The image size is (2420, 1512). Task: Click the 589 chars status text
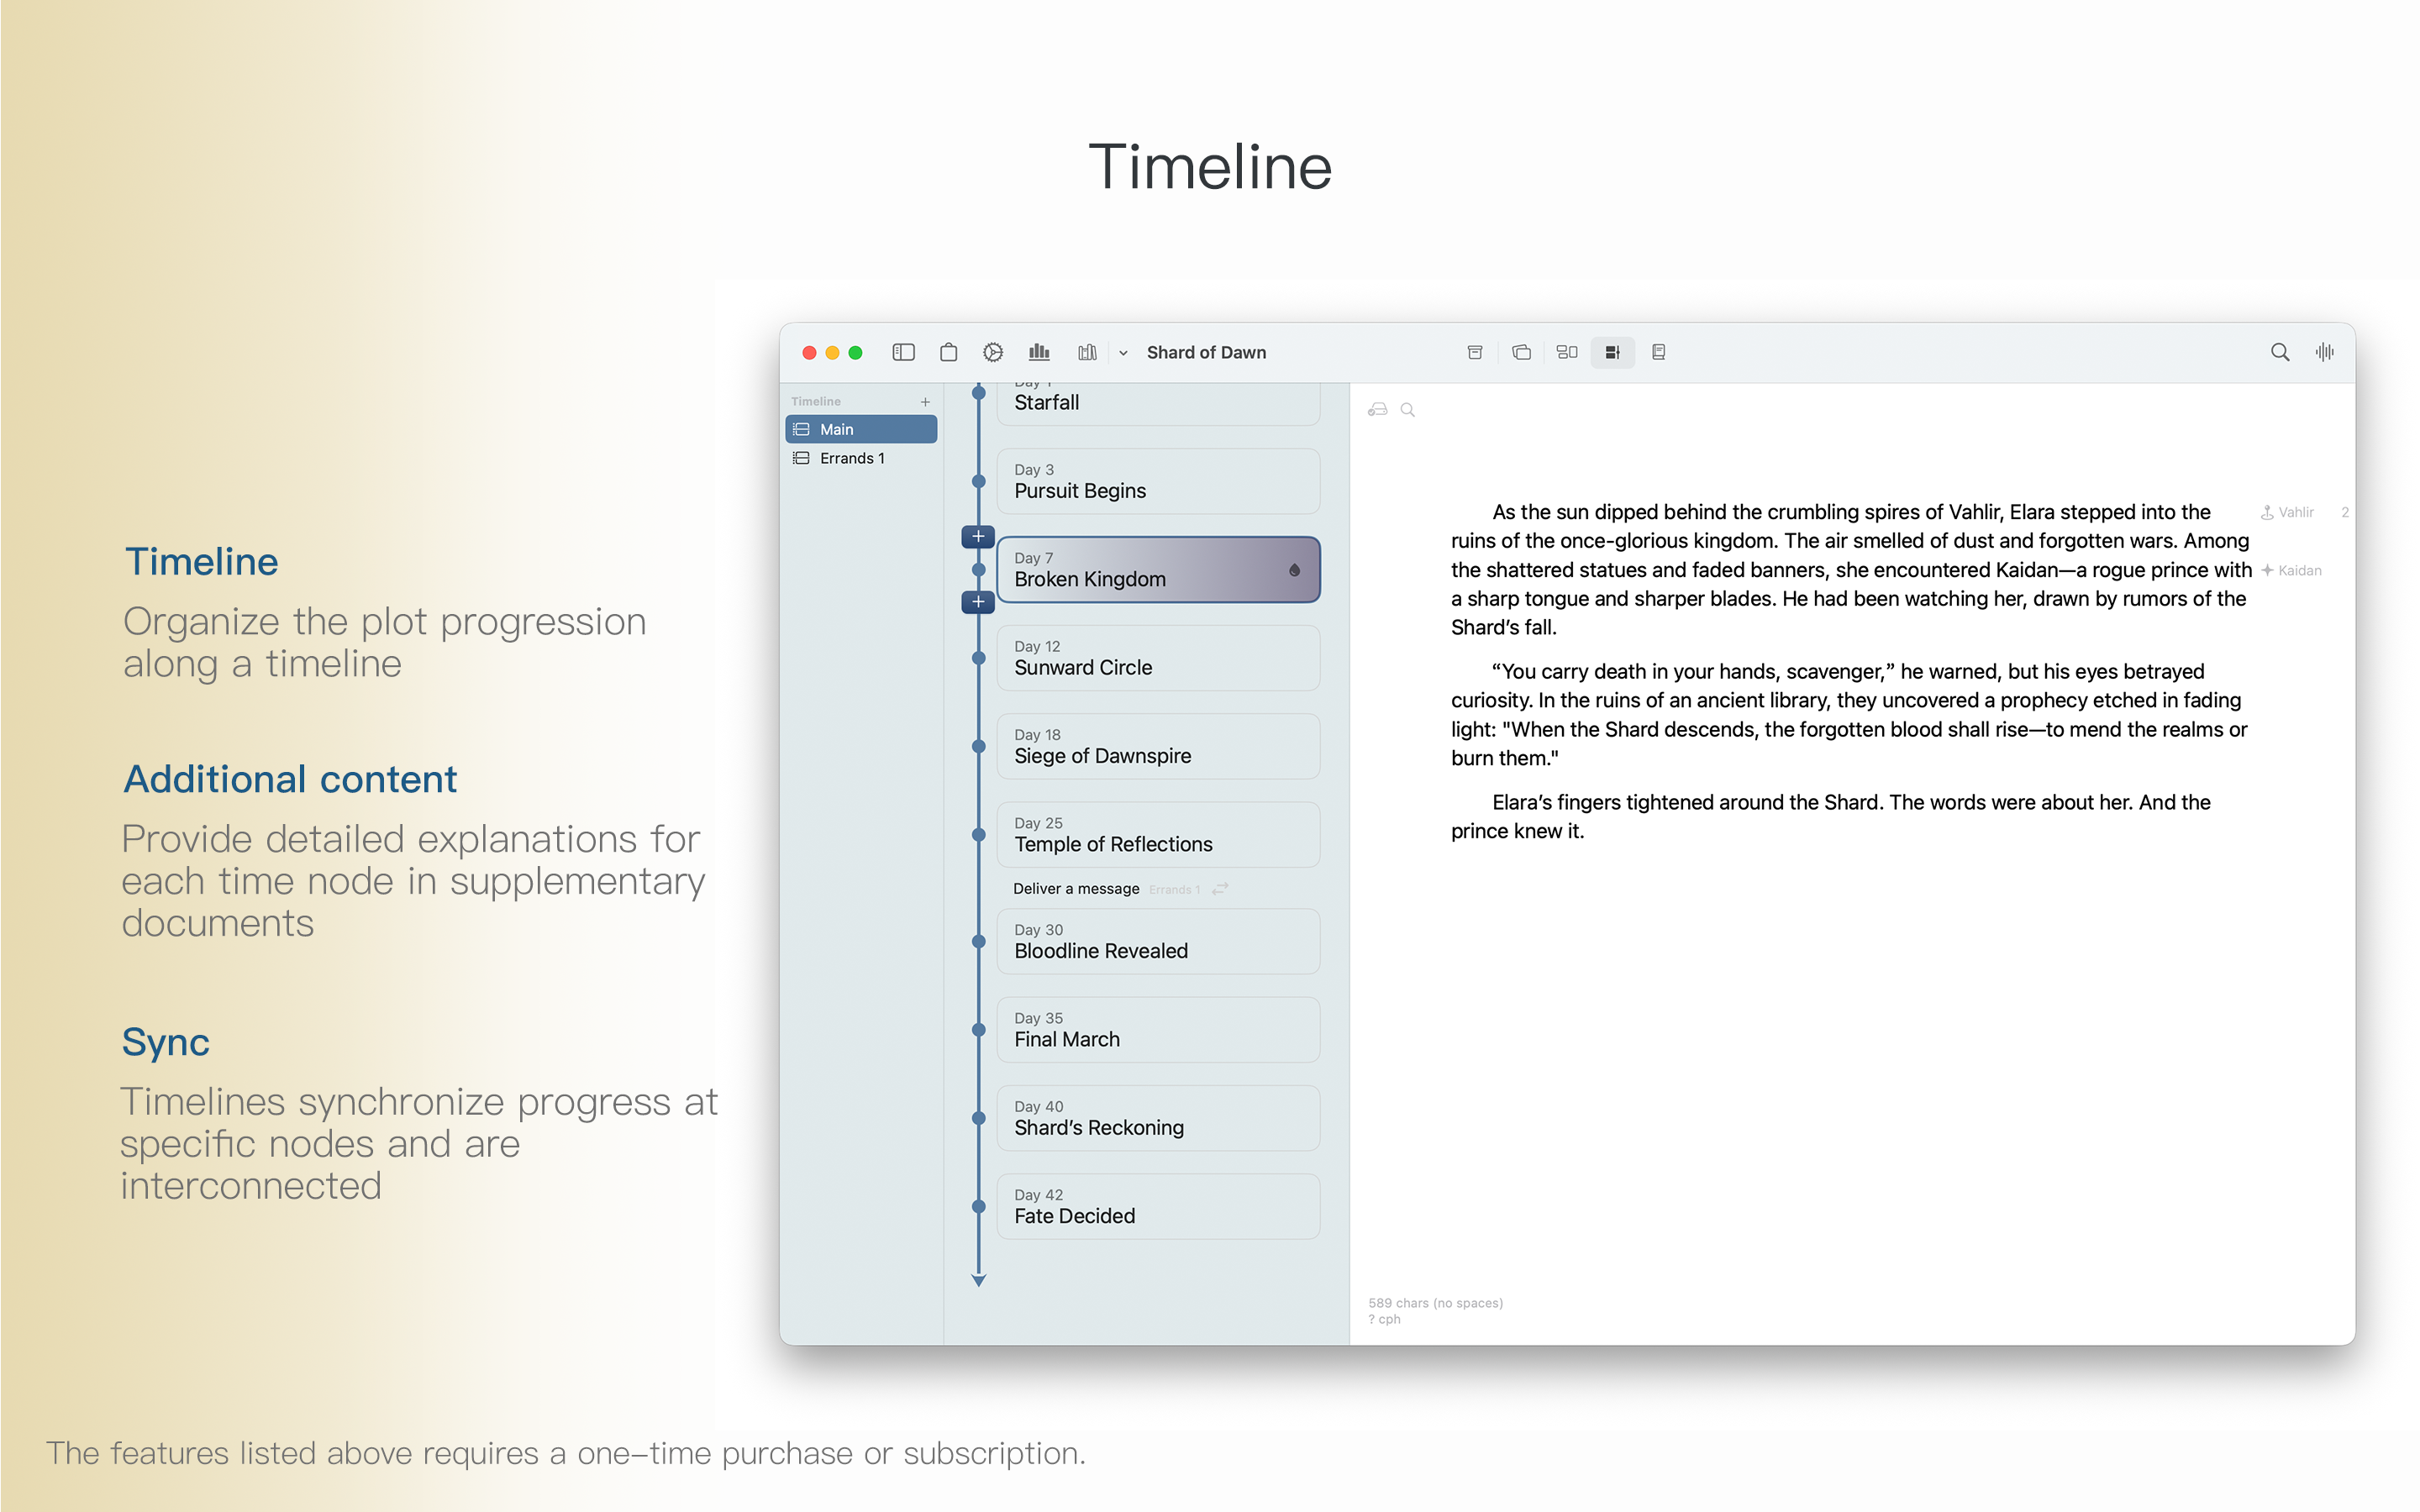(x=1435, y=1303)
